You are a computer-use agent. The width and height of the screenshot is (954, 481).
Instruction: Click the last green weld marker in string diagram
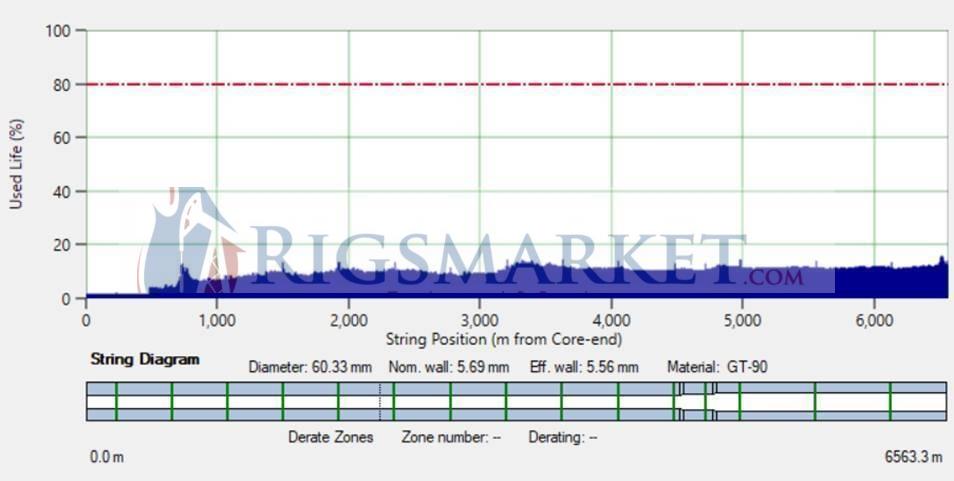click(x=890, y=401)
